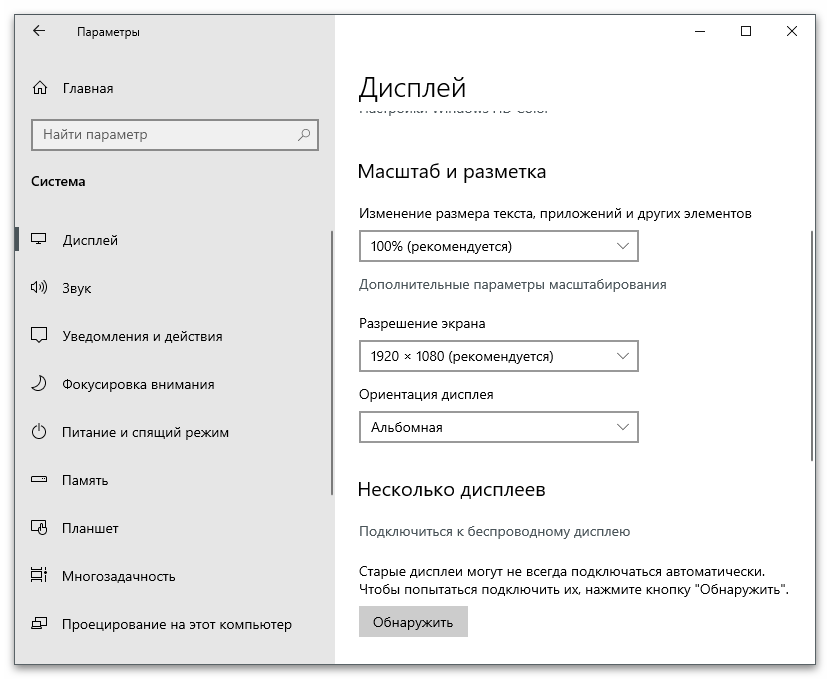Open Уведомления и действия via its icon
Image resolution: width=830 pixels, height=679 pixels.
click(38, 336)
